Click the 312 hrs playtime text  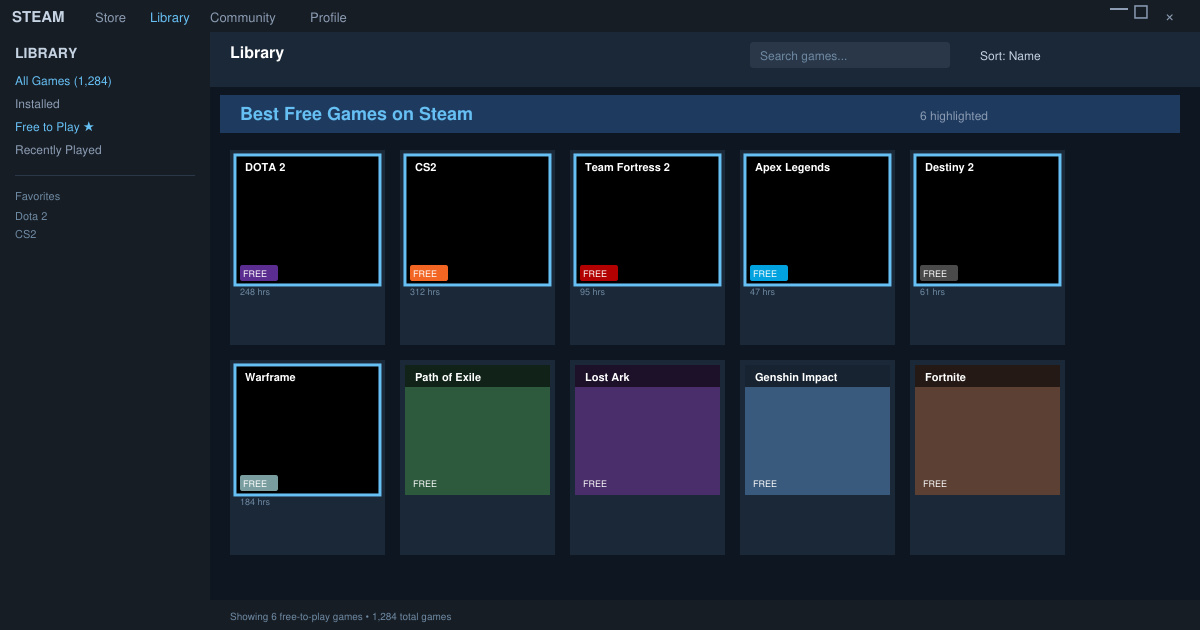[x=425, y=292]
